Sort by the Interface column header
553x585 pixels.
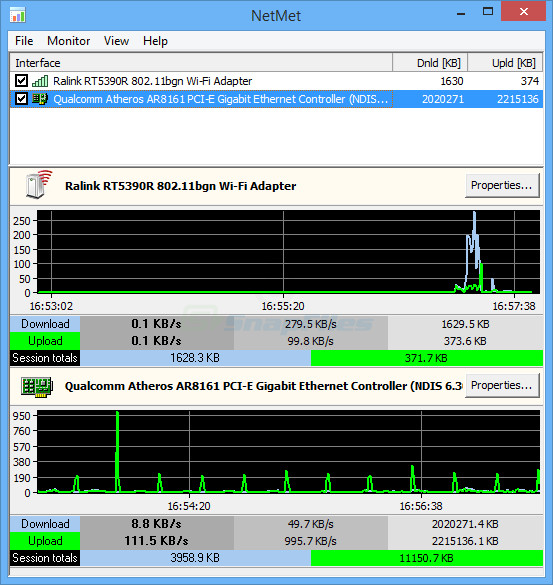pyautogui.click(x=201, y=63)
